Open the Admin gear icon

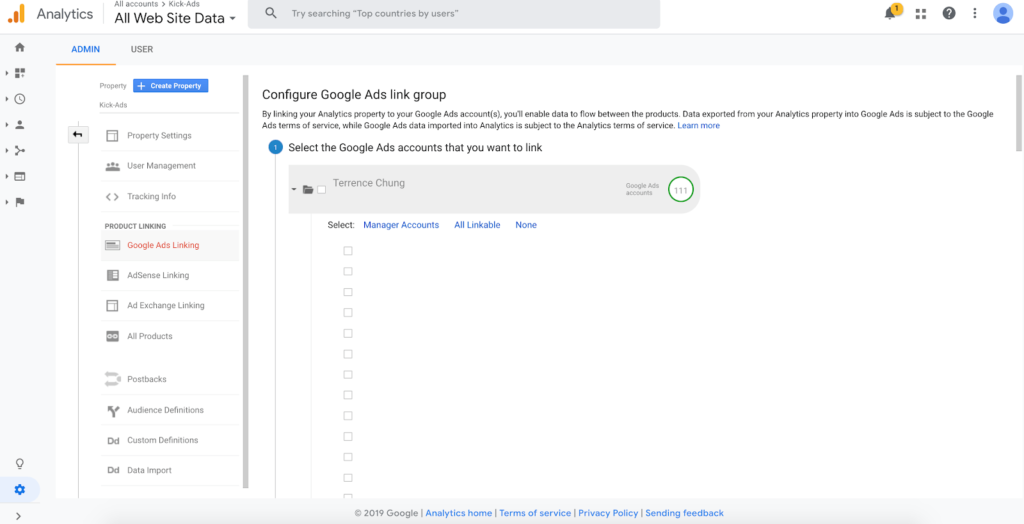coord(20,489)
